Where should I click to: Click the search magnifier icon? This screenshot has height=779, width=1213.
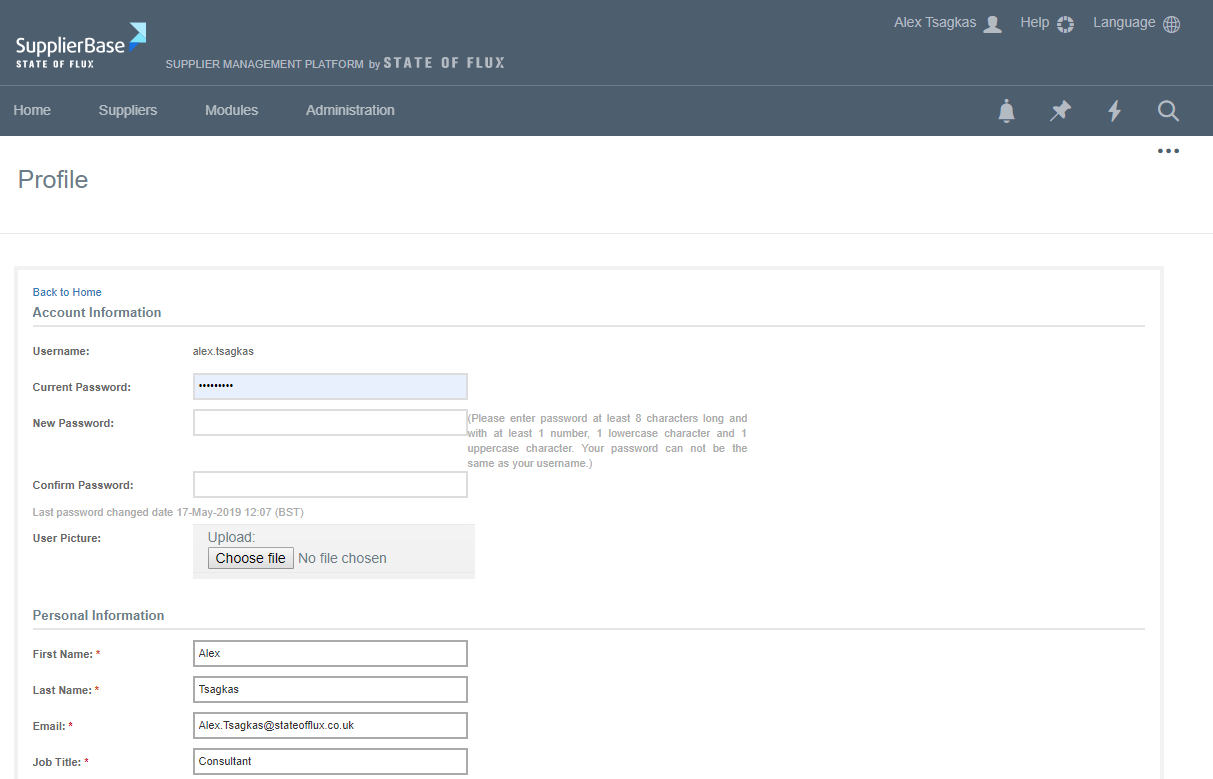click(x=1168, y=111)
